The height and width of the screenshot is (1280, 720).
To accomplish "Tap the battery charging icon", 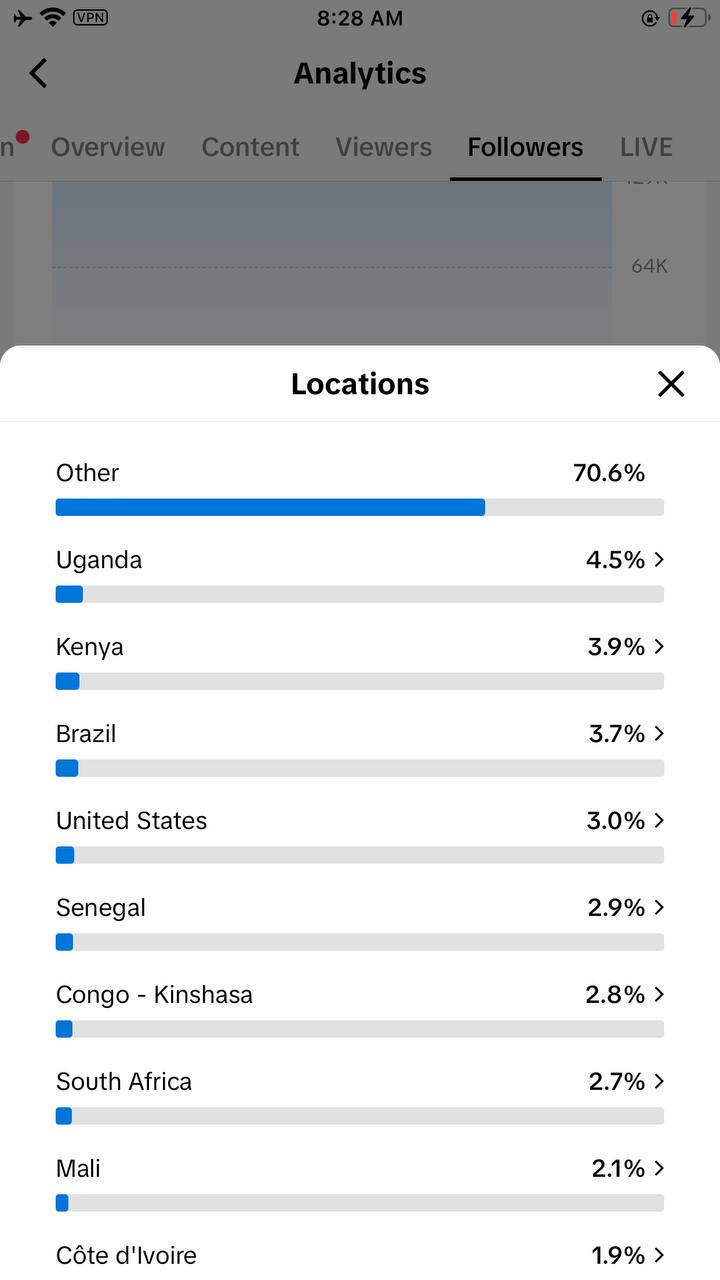I will point(688,18).
